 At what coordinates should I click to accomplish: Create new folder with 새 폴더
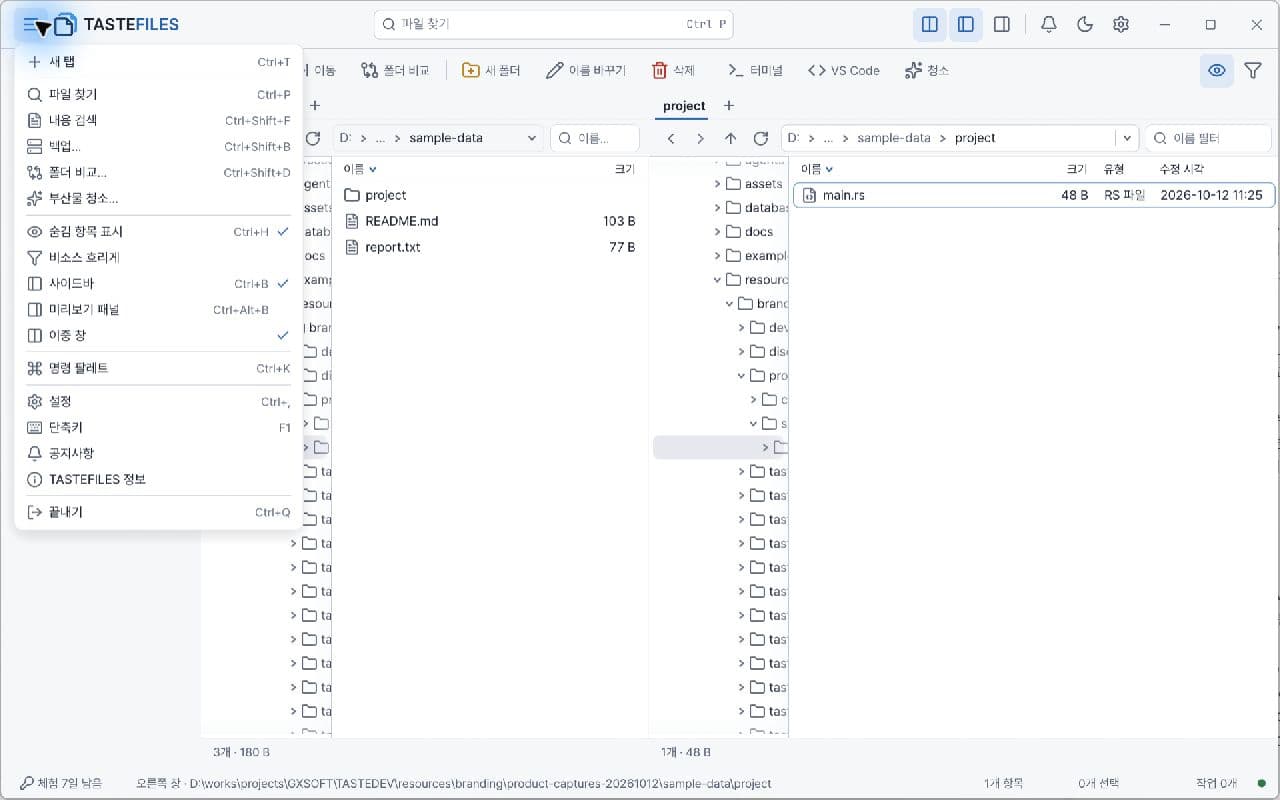[x=491, y=70]
